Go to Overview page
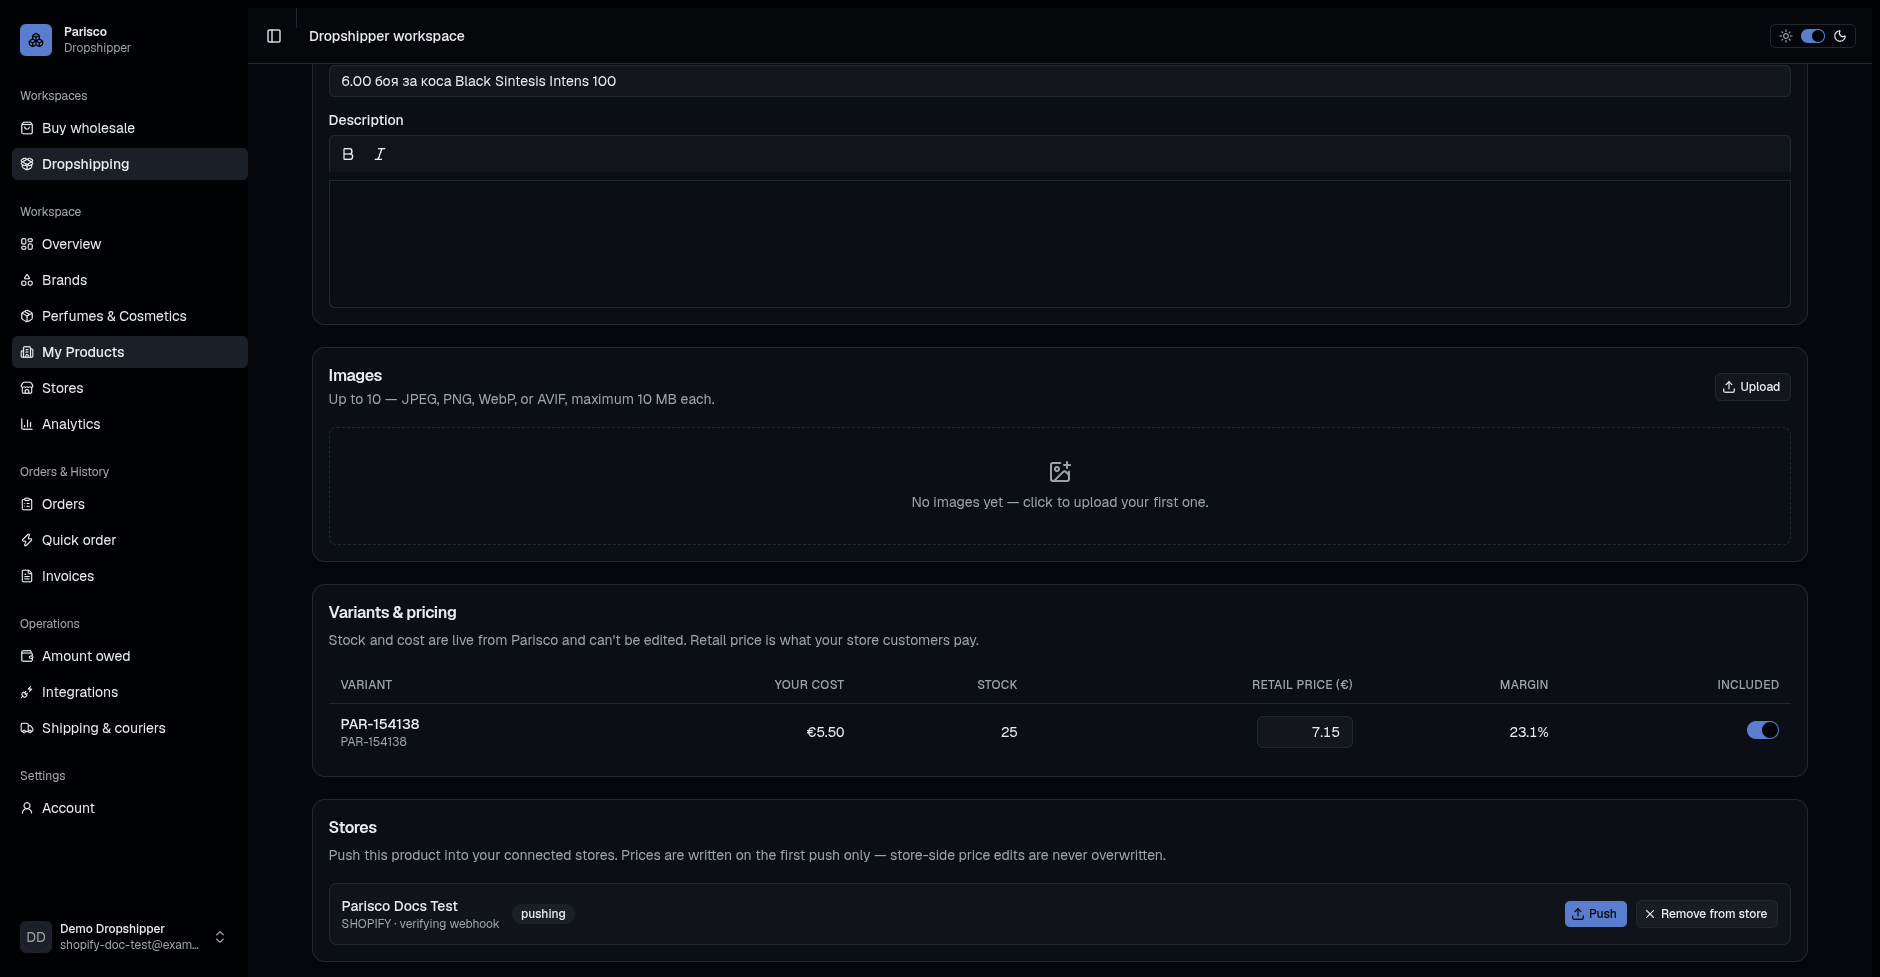This screenshot has width=1880, height=977. pos(130,244)
